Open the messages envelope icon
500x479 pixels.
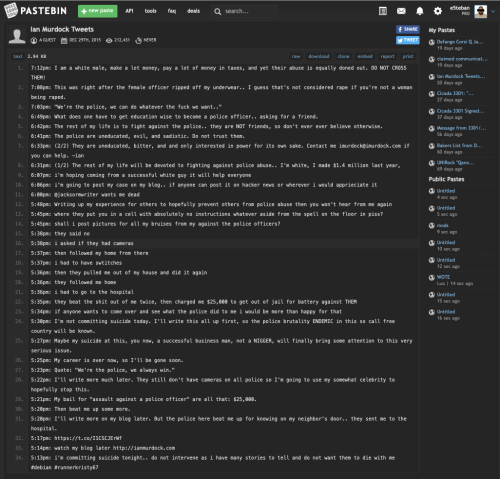[x=401, y=11]
